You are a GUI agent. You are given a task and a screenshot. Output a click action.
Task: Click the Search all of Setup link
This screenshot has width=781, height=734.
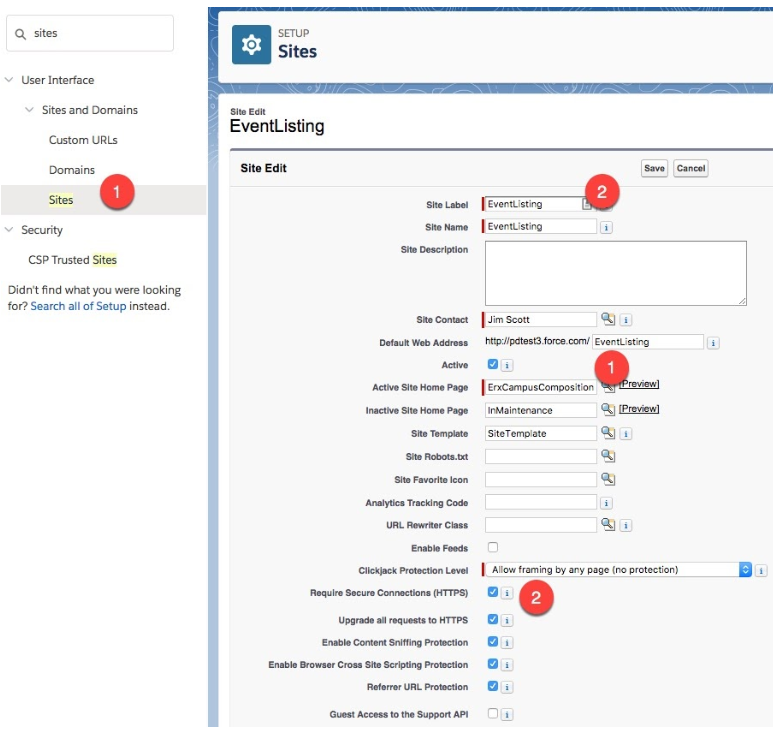(x=78, y=306)
